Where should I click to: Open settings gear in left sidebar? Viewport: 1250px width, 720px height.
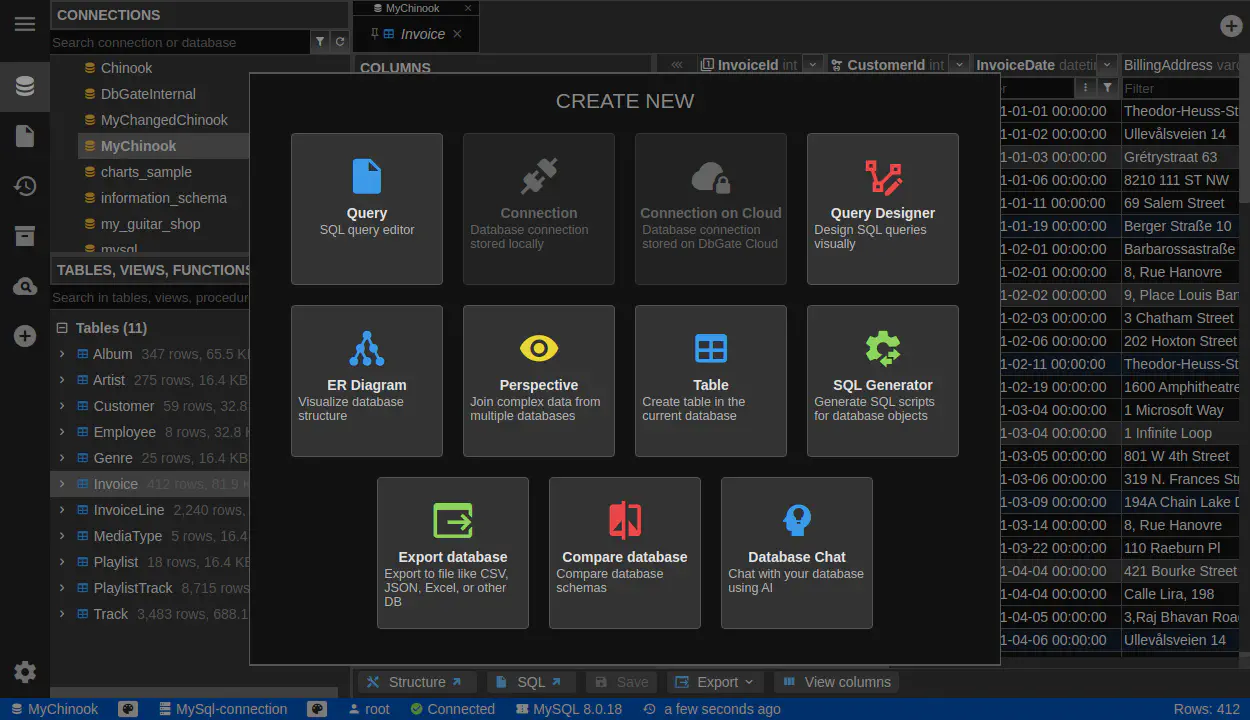point(25,672)
